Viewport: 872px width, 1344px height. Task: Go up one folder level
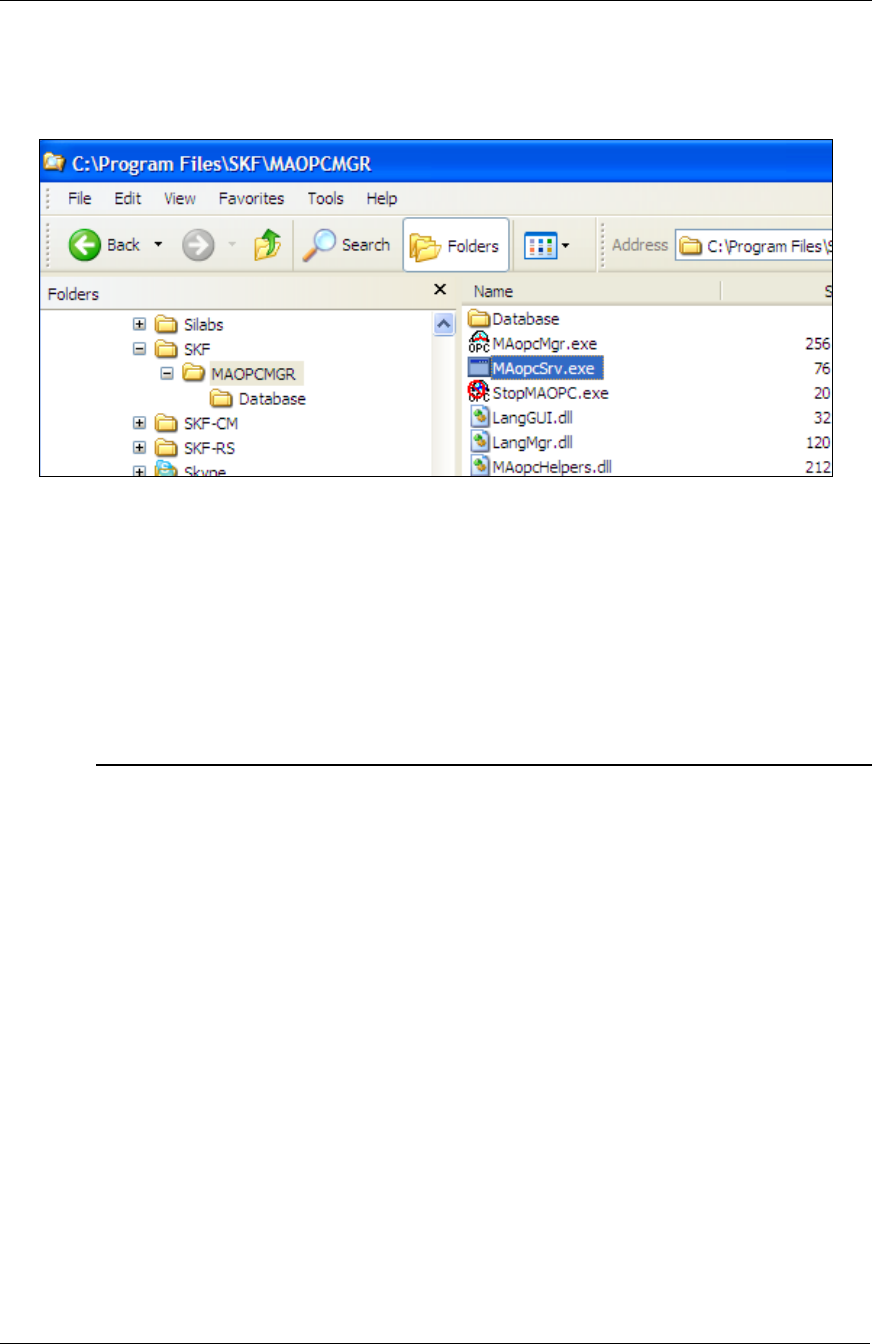[267, 245]
